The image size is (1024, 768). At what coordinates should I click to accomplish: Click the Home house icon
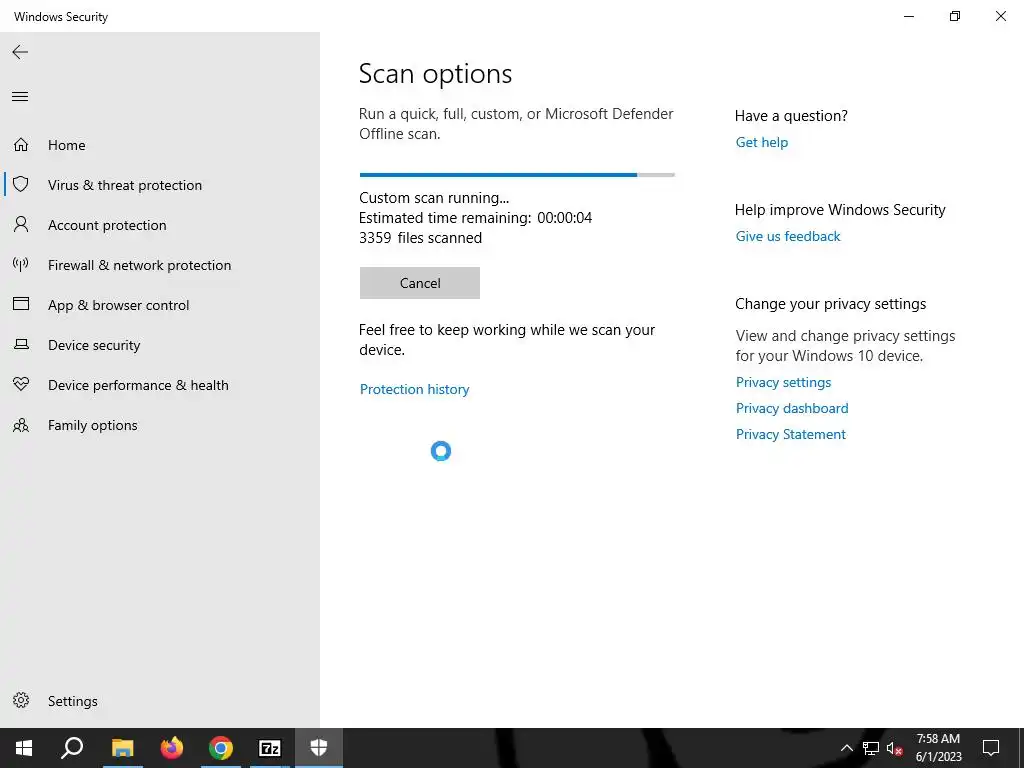[x=21, y=144]
